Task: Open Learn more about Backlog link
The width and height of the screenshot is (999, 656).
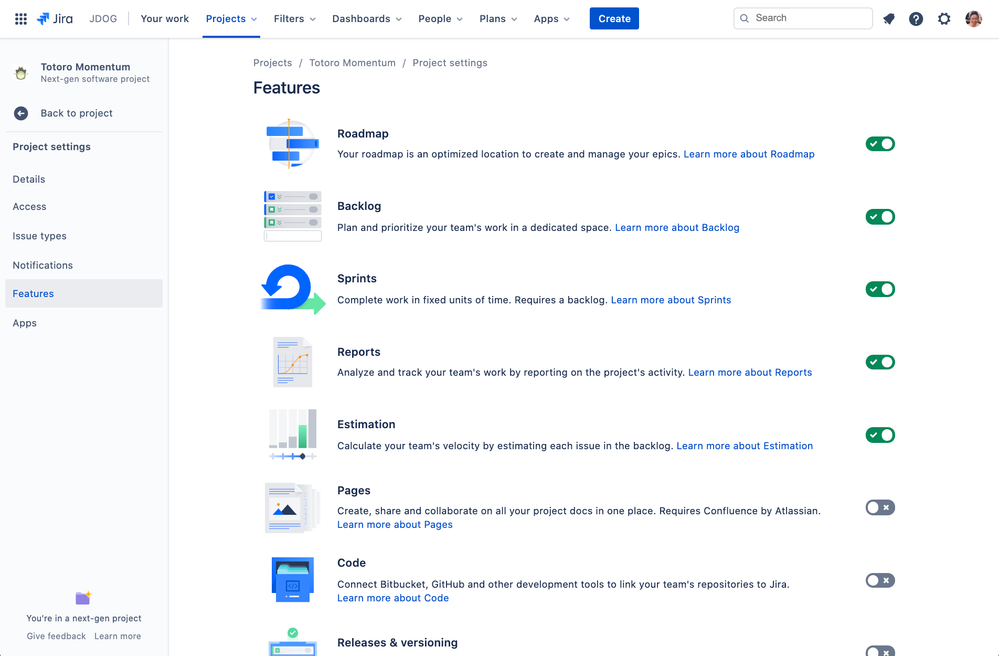Action: (x=677, y=227)
